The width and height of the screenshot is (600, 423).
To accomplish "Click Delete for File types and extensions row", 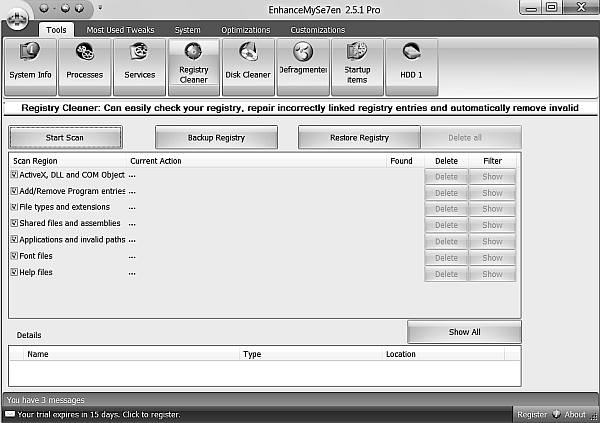I will point(446,209).
